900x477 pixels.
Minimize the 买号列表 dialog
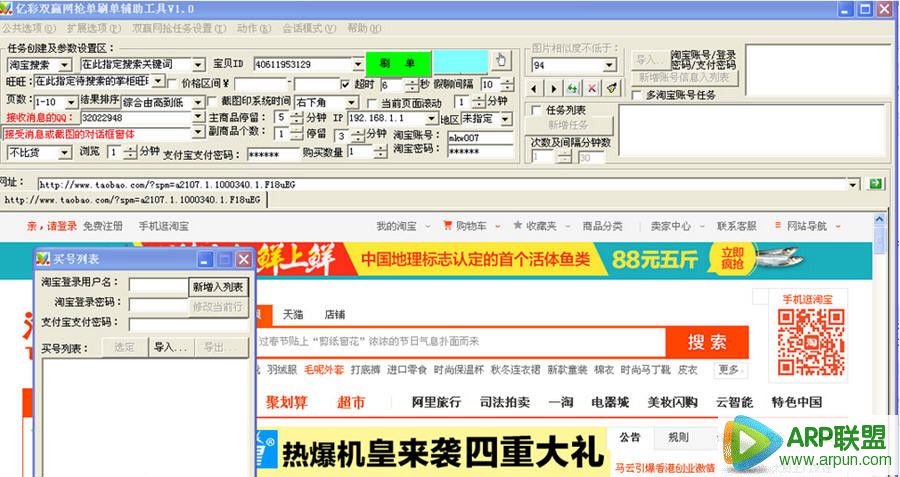[x=205, y=259]
